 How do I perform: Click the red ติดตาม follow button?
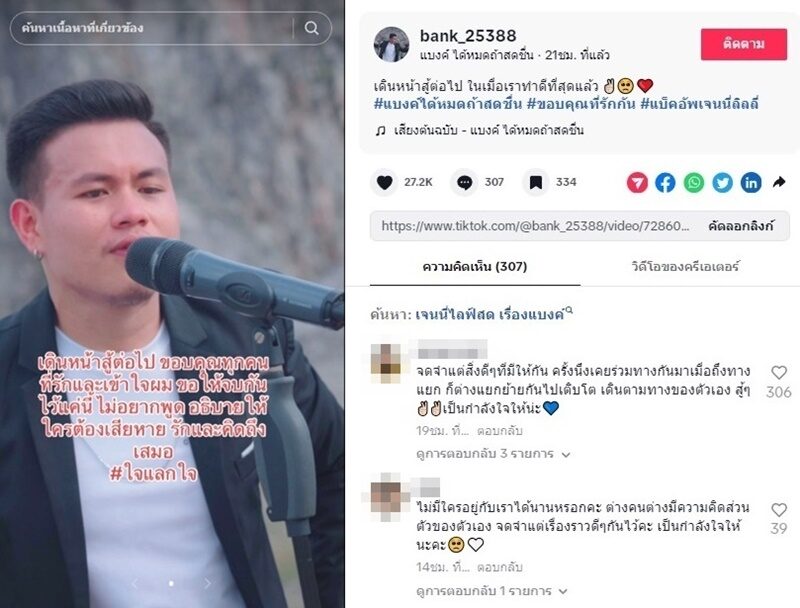pos(744,44)
